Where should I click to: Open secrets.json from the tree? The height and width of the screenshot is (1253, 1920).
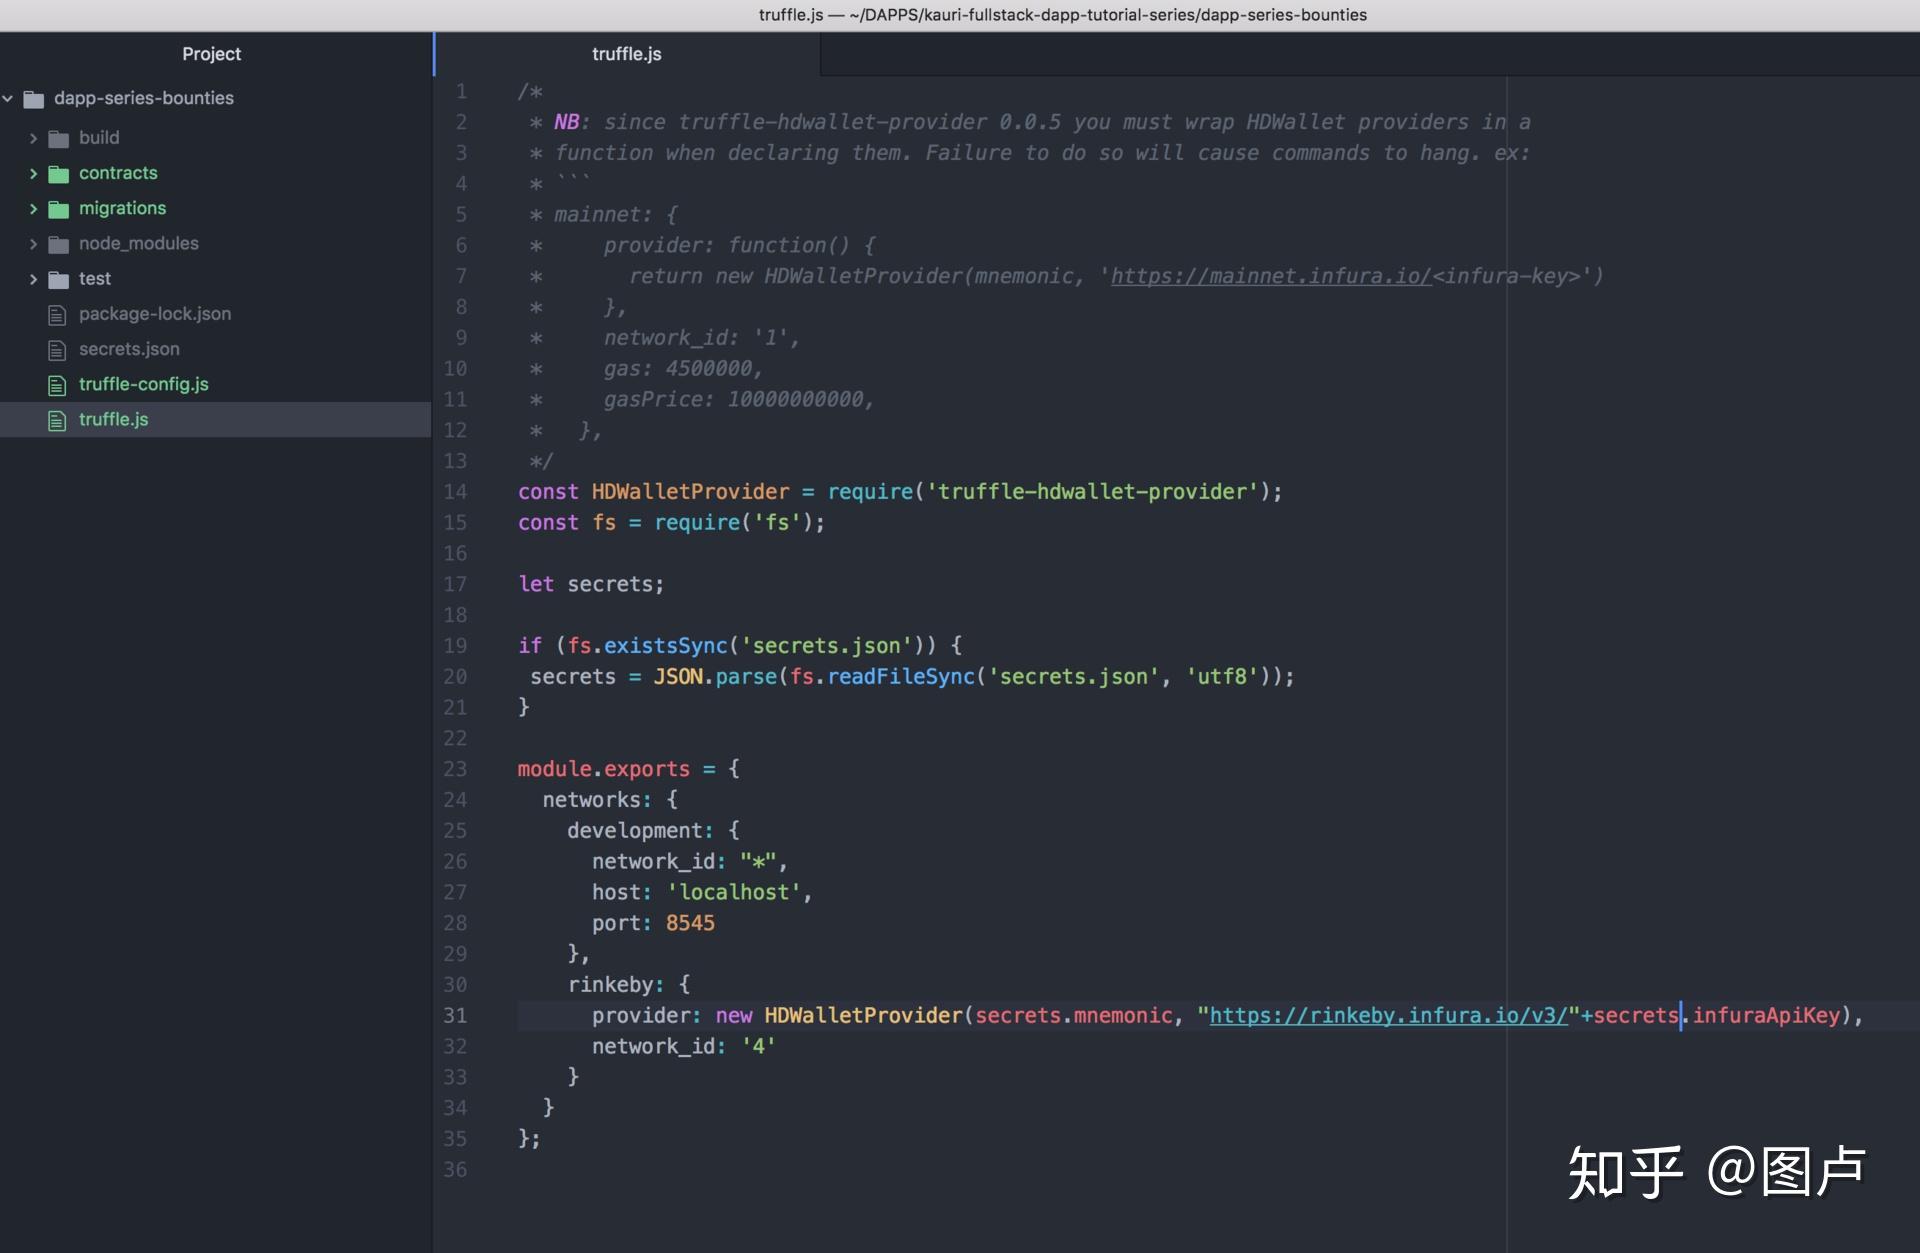coord(129,349)
